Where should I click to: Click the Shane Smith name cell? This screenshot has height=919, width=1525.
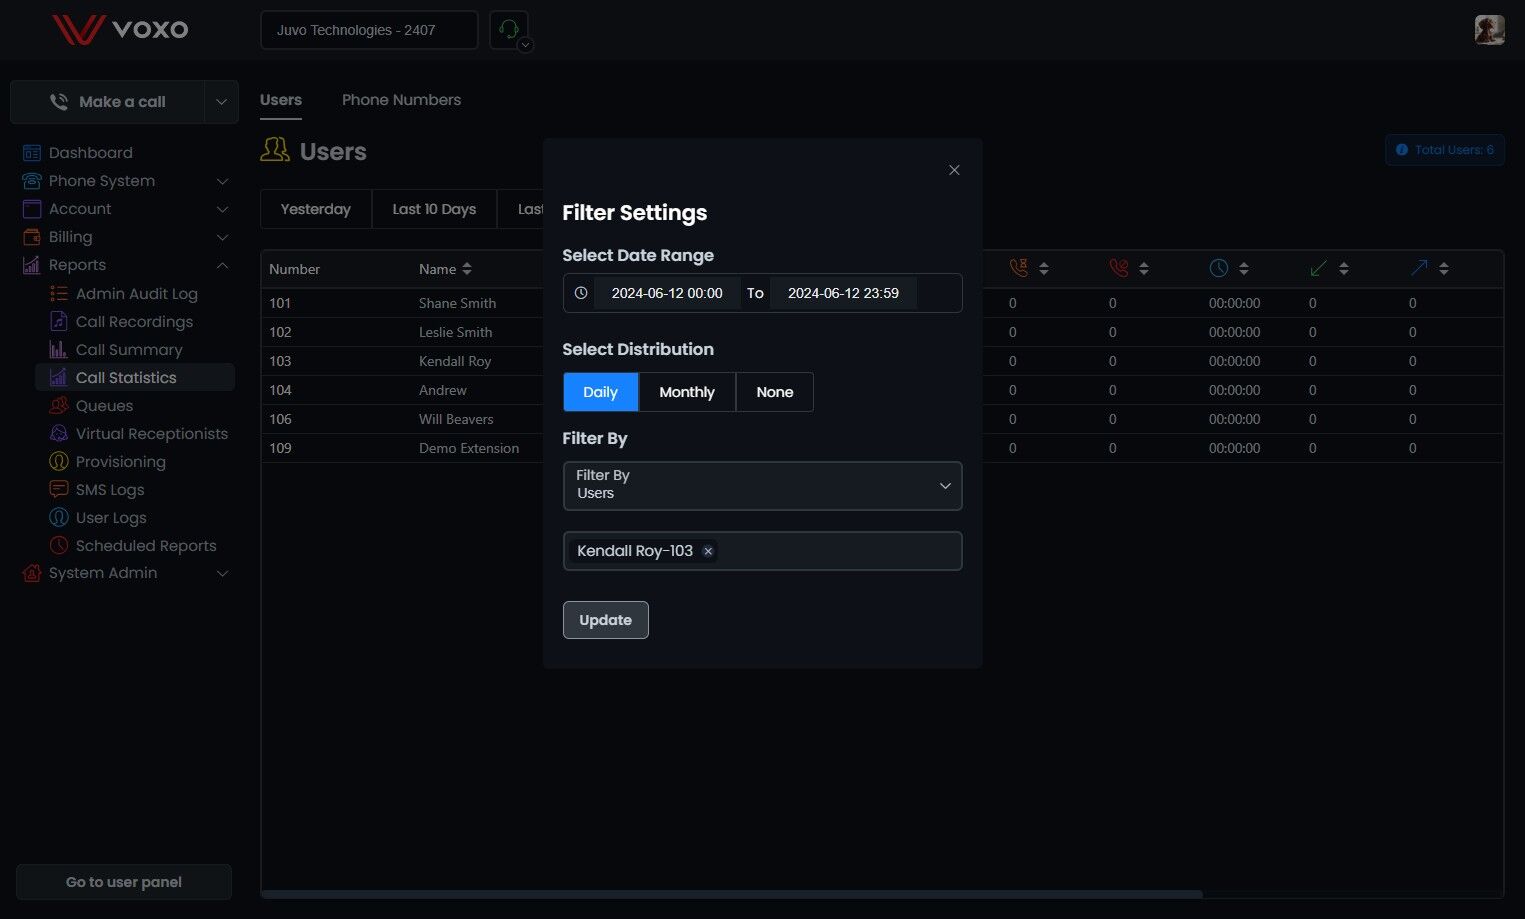(457, 303)
